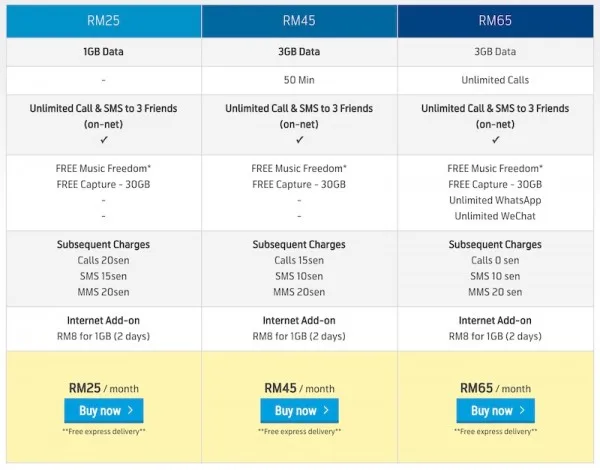
Task: Click the checkmark in RM45 column
Action: tap(300, 140)
